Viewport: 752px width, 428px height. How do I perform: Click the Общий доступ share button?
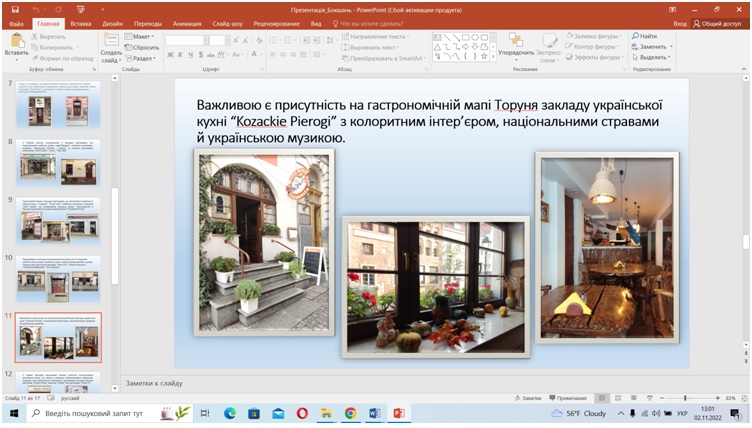coord(717,24)
